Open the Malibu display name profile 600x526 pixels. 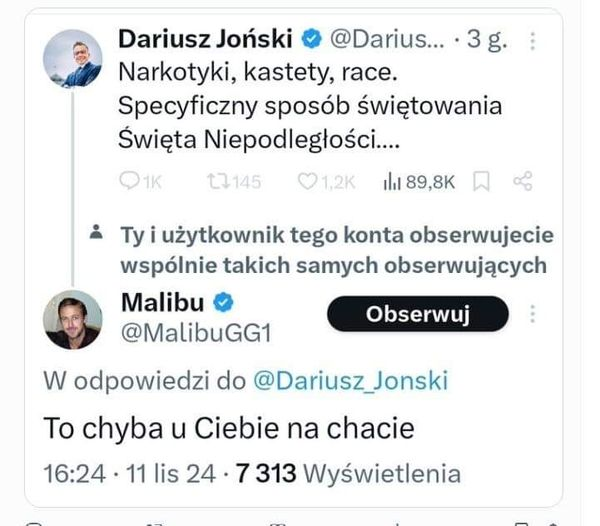[x=162, y=301]
